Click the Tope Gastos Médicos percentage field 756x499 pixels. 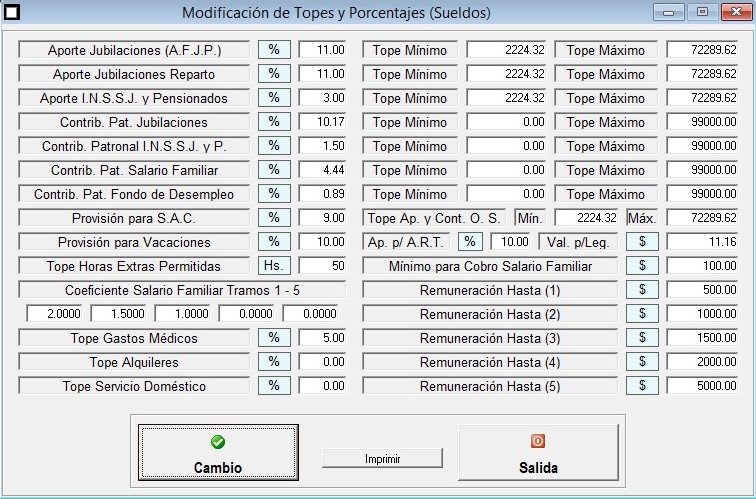tap(322, 338)
